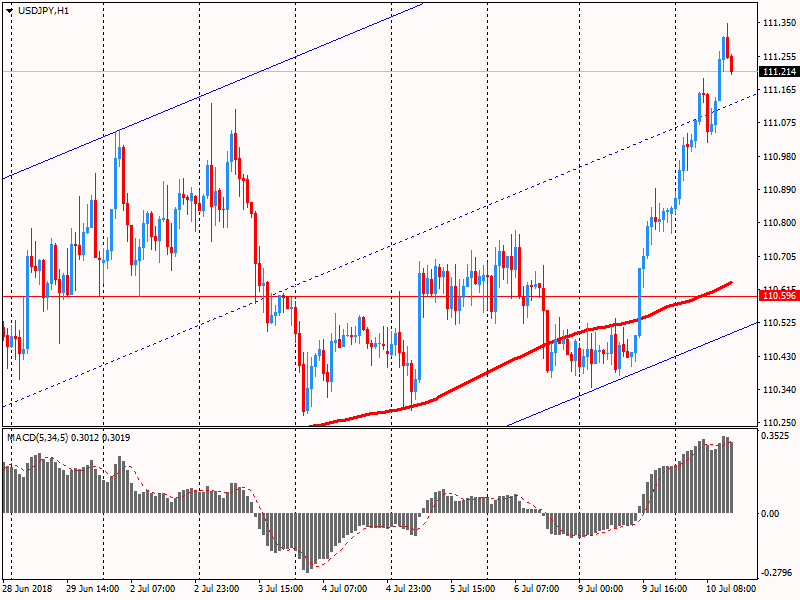Click the 29 Jun 14:00 time label
800x600 pixels.
click(92, 589)
